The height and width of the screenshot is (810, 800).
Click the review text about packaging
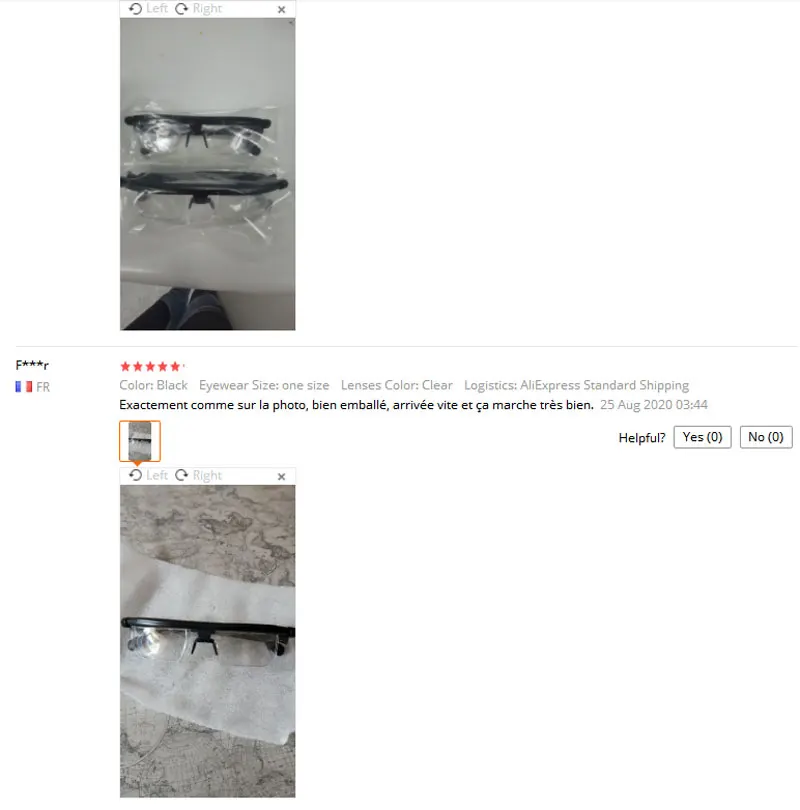356,405
